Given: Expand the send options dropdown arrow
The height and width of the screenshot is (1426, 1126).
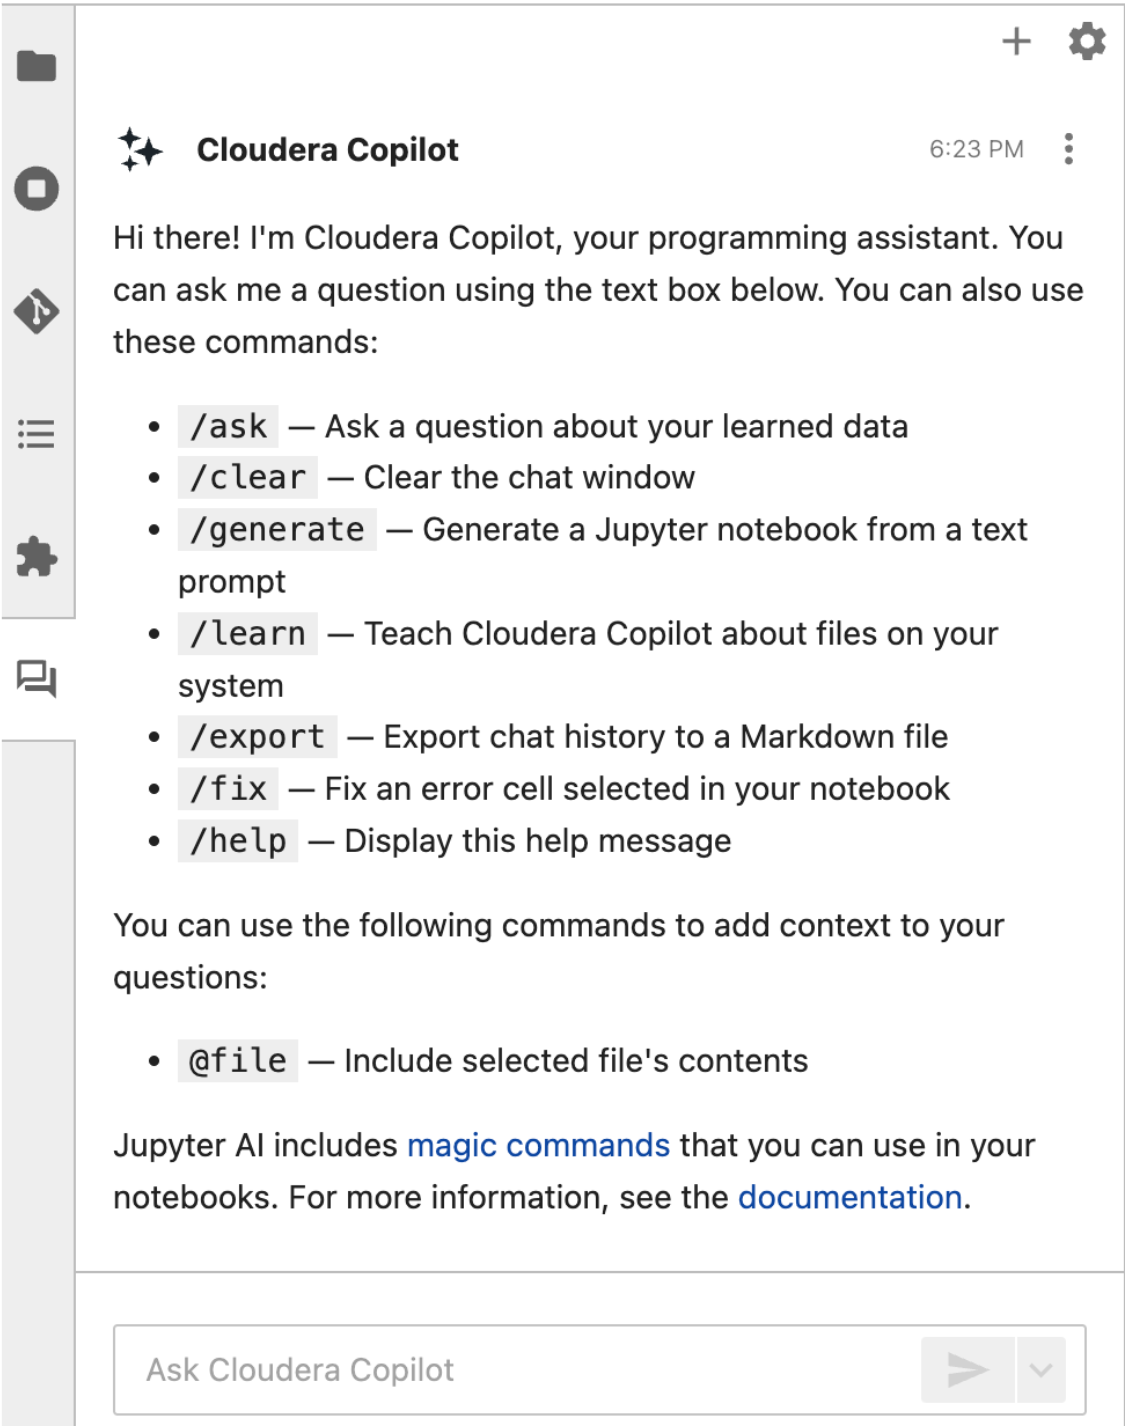Looking at the screenshot, I should coord(1041,1369).
